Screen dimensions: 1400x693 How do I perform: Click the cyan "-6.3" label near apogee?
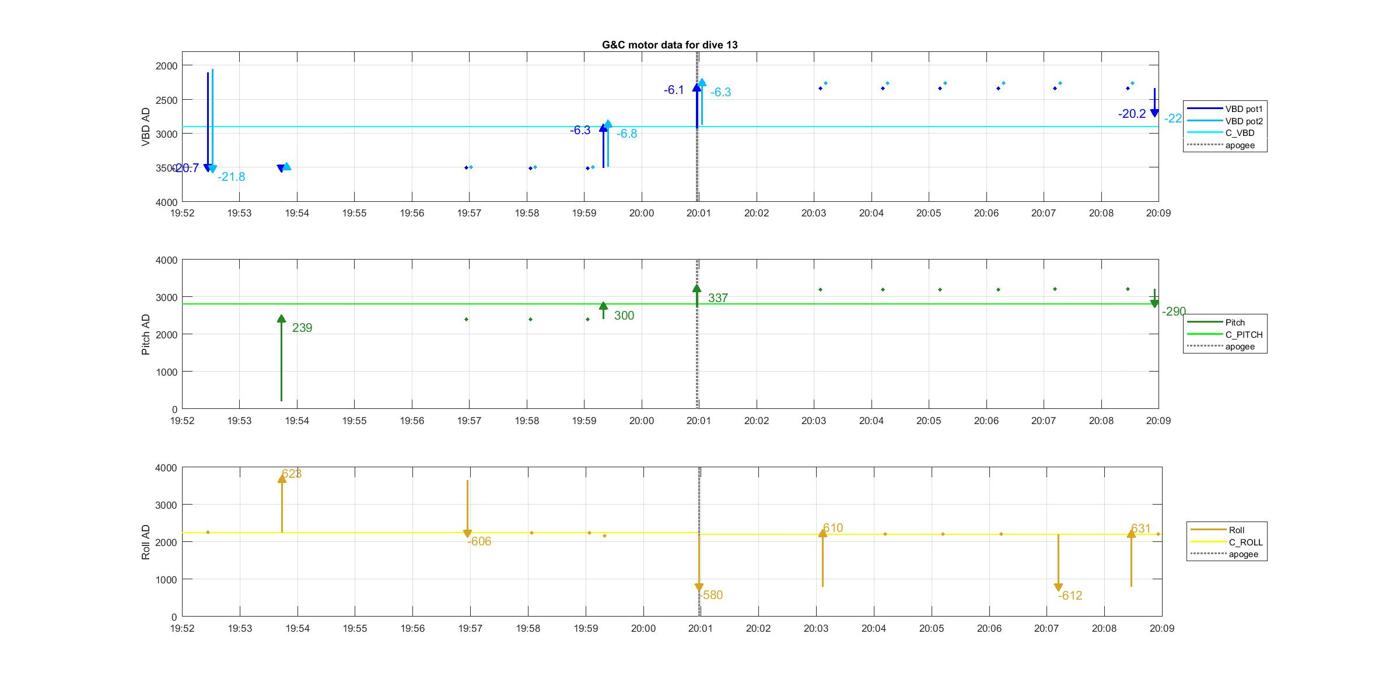click(720, 92)
